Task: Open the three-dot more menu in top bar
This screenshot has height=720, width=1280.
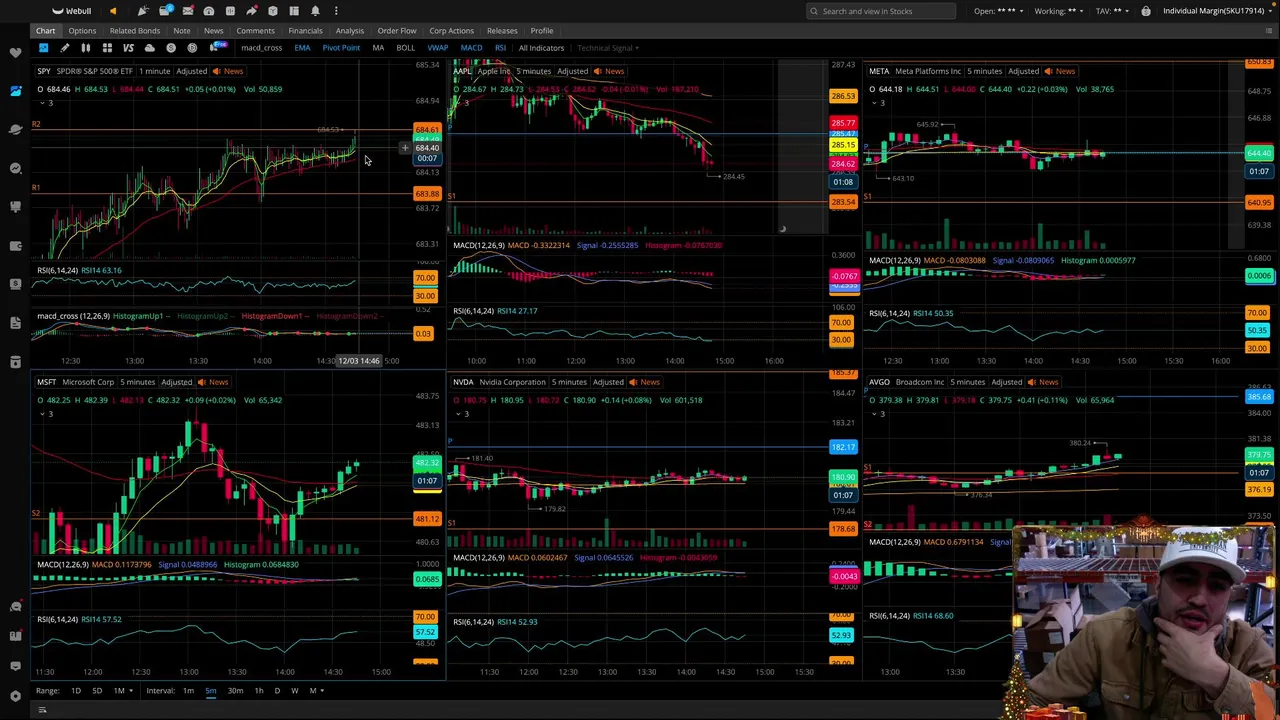Action: 336,11
